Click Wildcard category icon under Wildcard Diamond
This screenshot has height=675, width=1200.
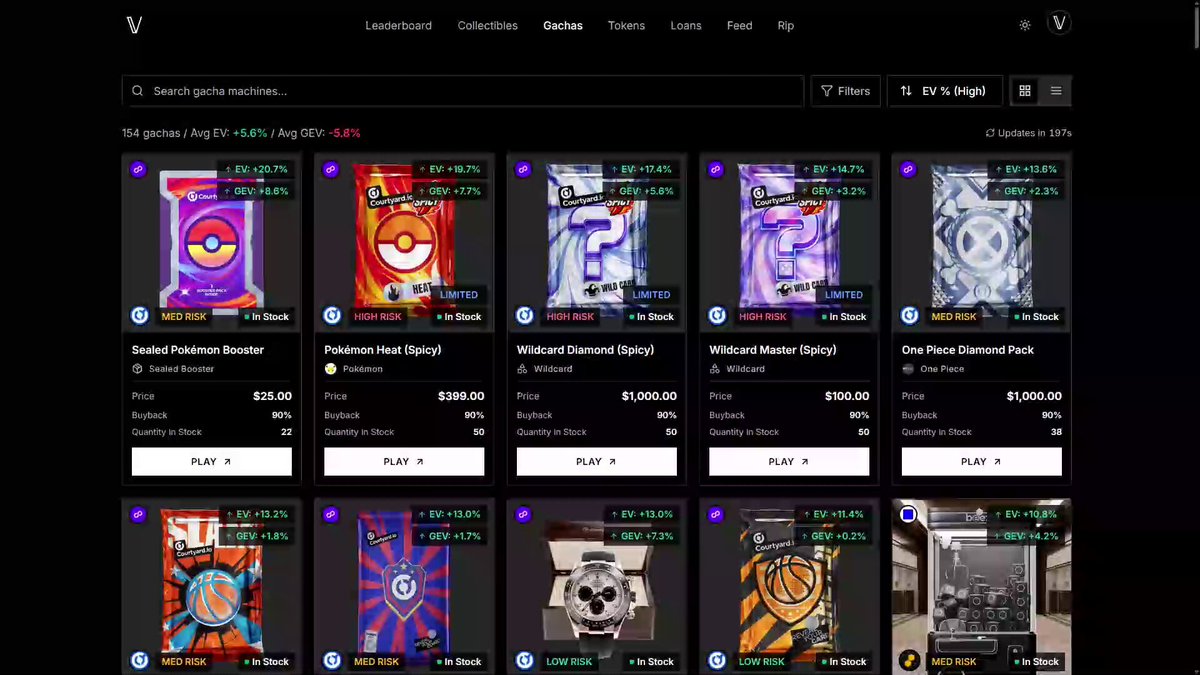523,369
